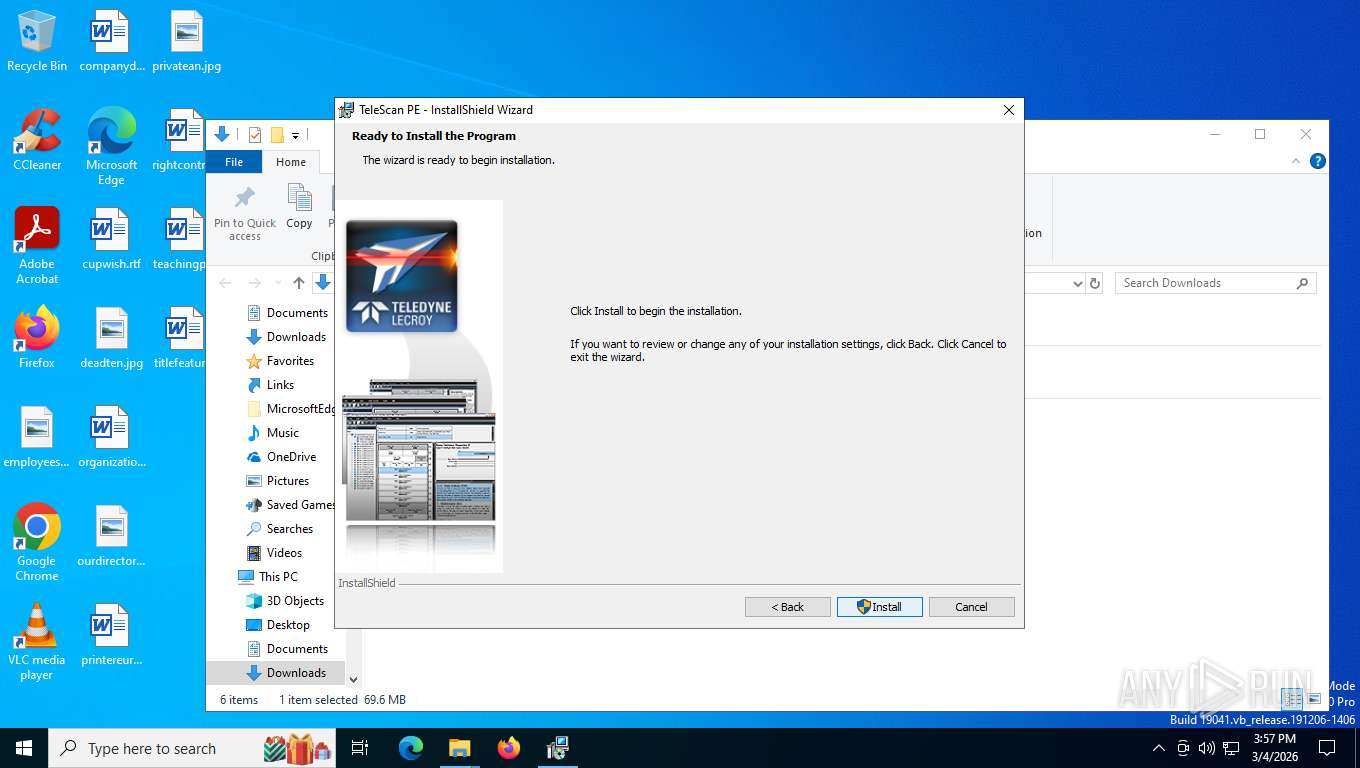The height and width of the screenshot is (768, 1360).
Task: Open Downloads under user folder in tree
Action: [286, 337]
